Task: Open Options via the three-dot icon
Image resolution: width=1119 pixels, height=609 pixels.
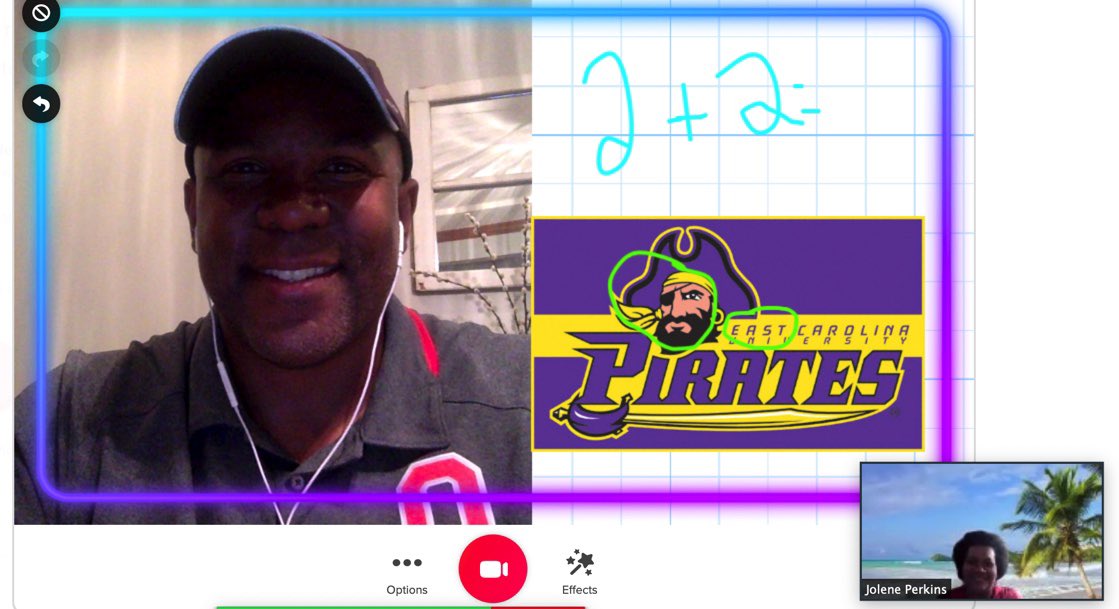Action: coord(406,562)
